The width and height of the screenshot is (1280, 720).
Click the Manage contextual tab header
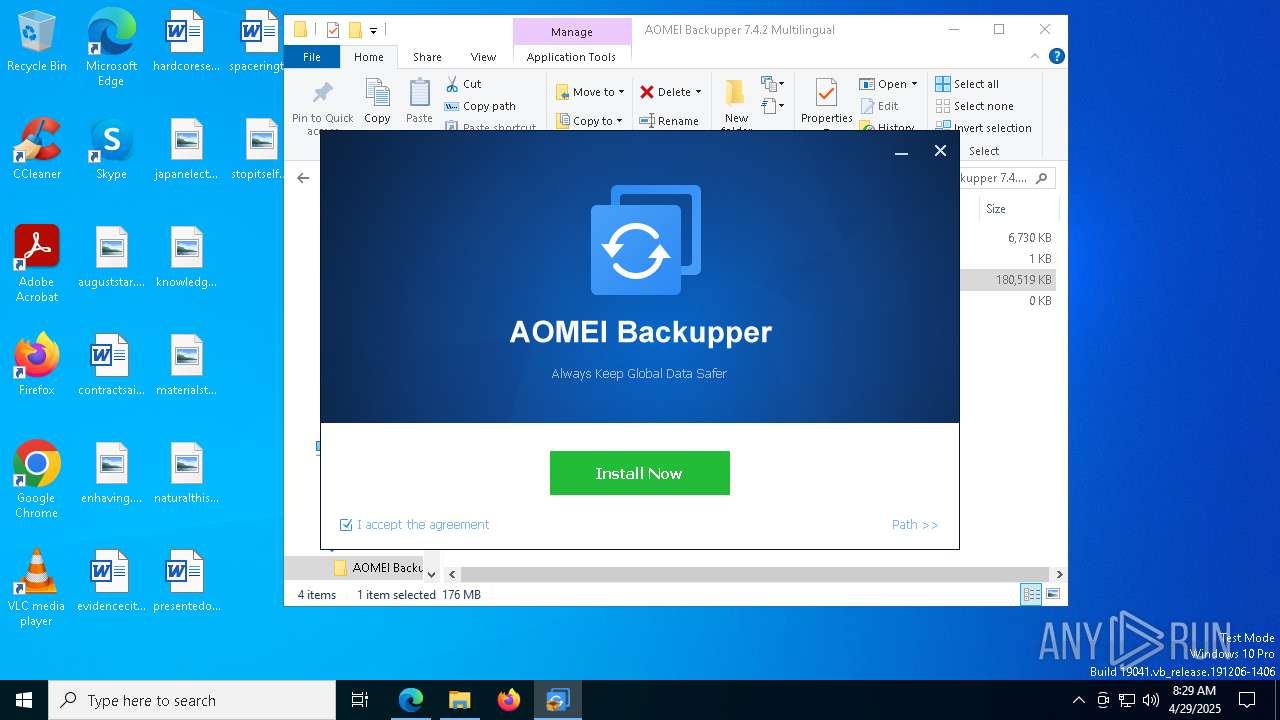point(572,32)
